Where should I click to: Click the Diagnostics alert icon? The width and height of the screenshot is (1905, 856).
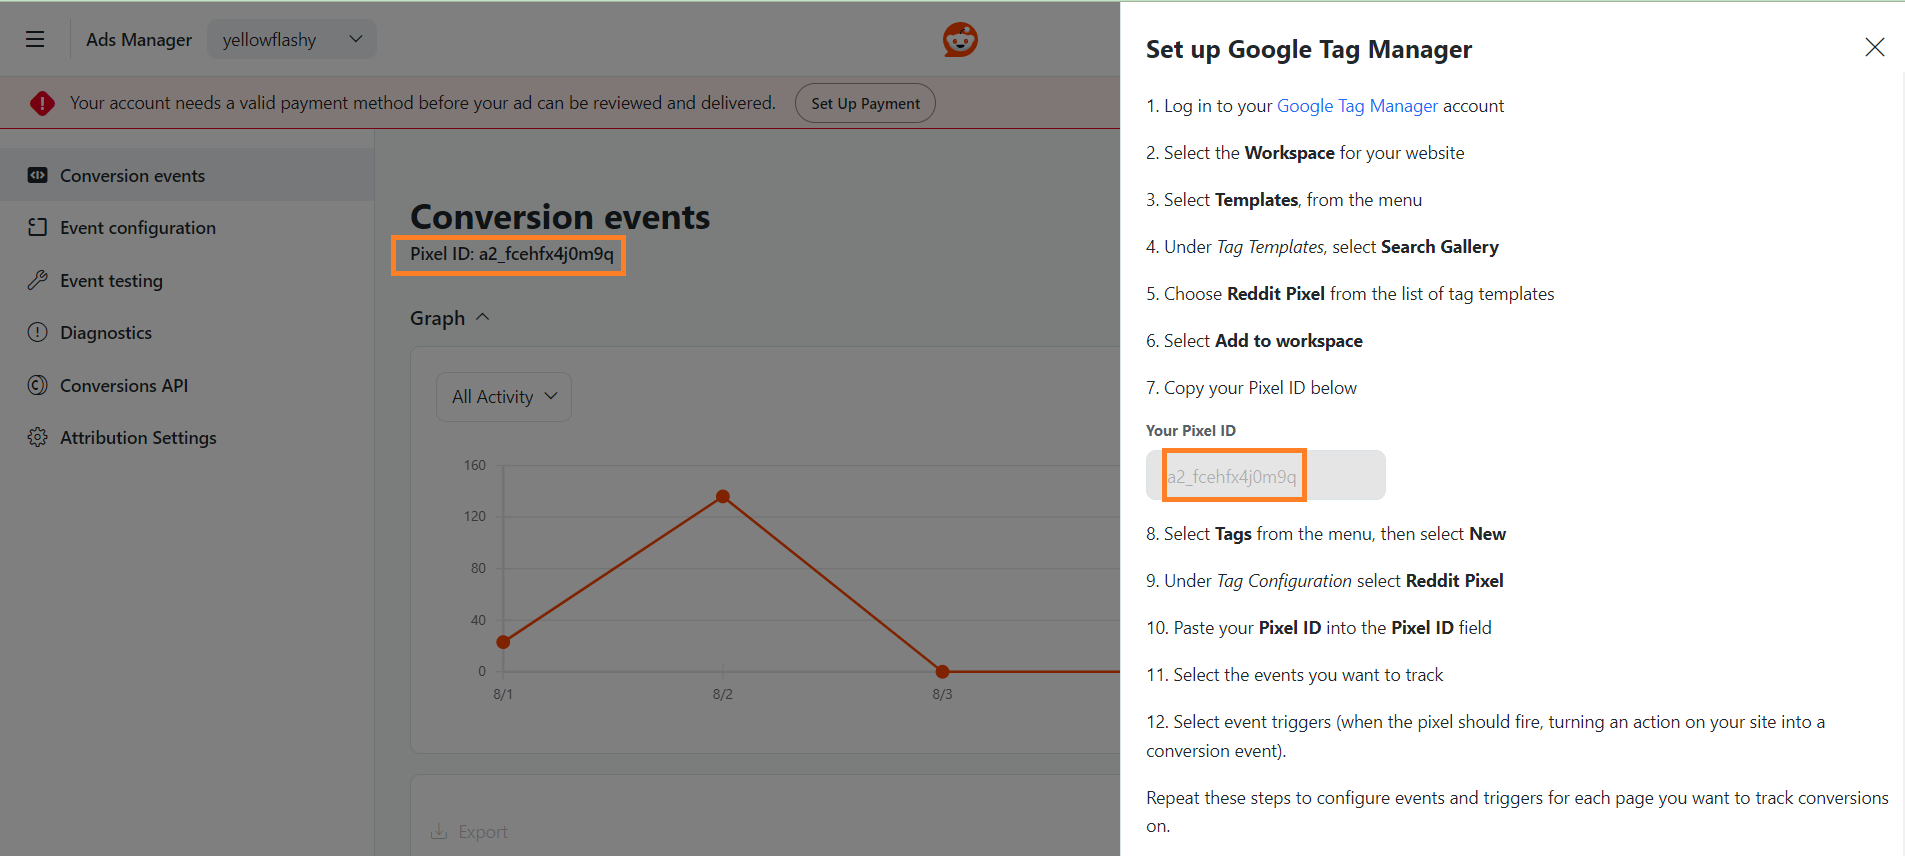point(38,332)
